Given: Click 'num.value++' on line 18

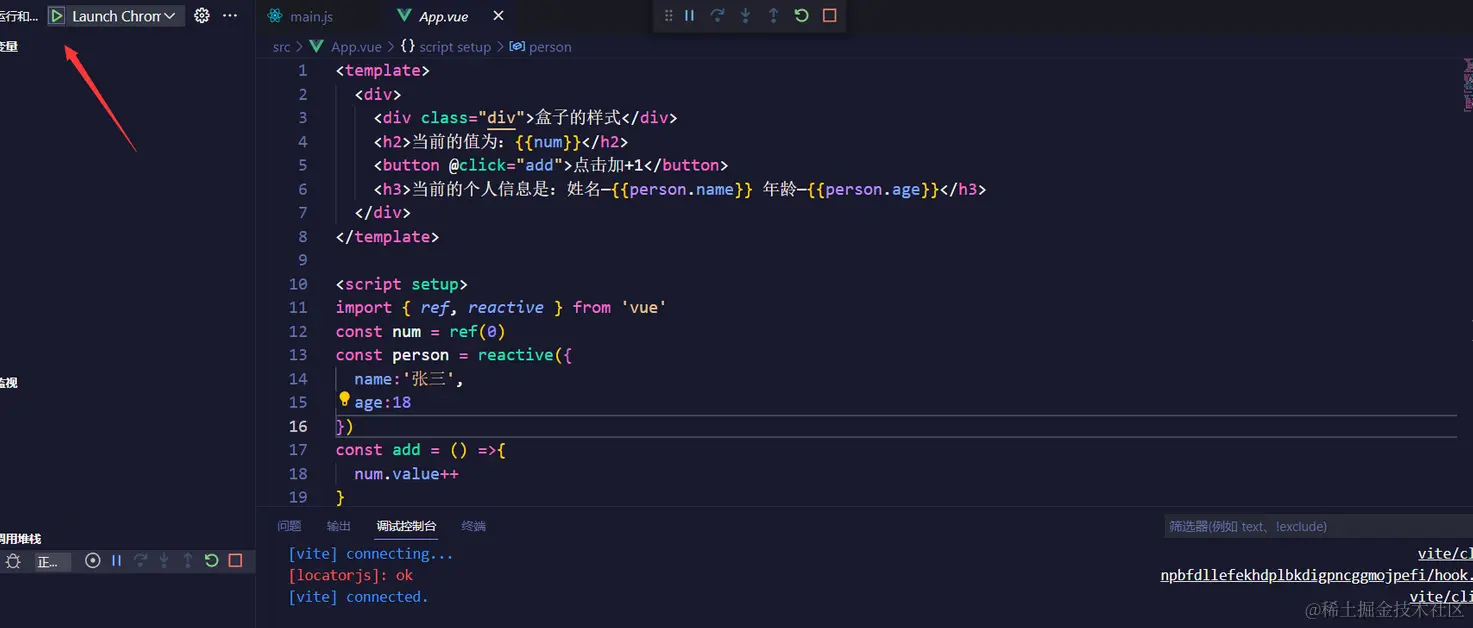Looking at the screenshot, I should click(406, 474).
